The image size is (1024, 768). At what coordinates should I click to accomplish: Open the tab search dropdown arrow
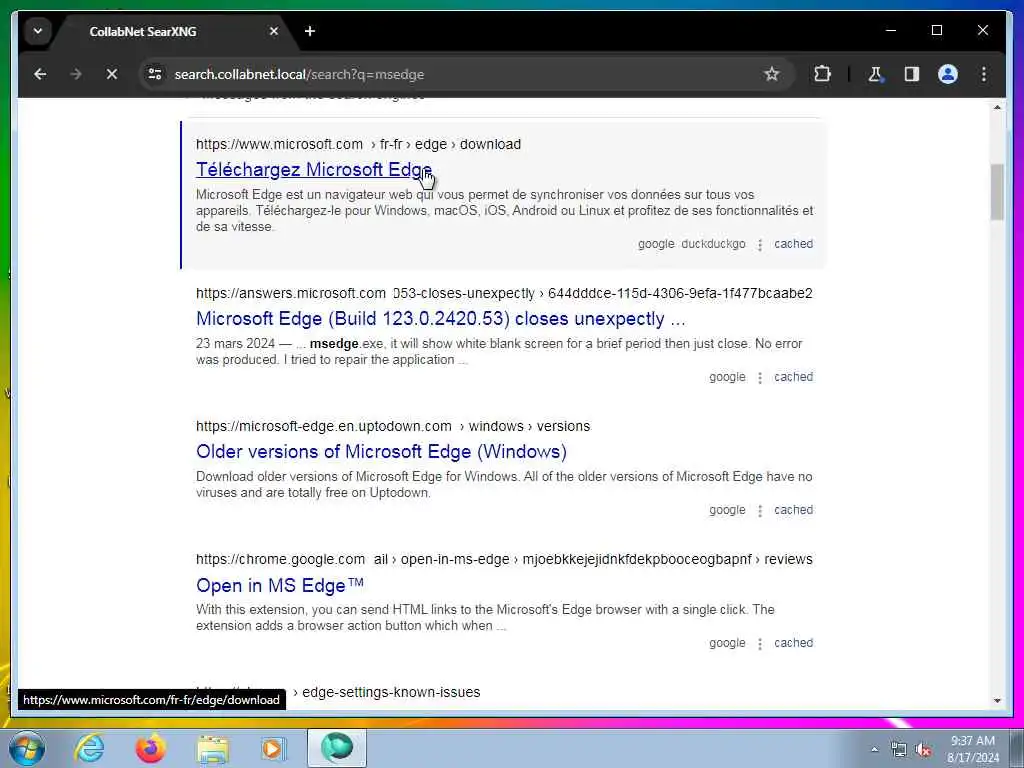coord(38,31)
